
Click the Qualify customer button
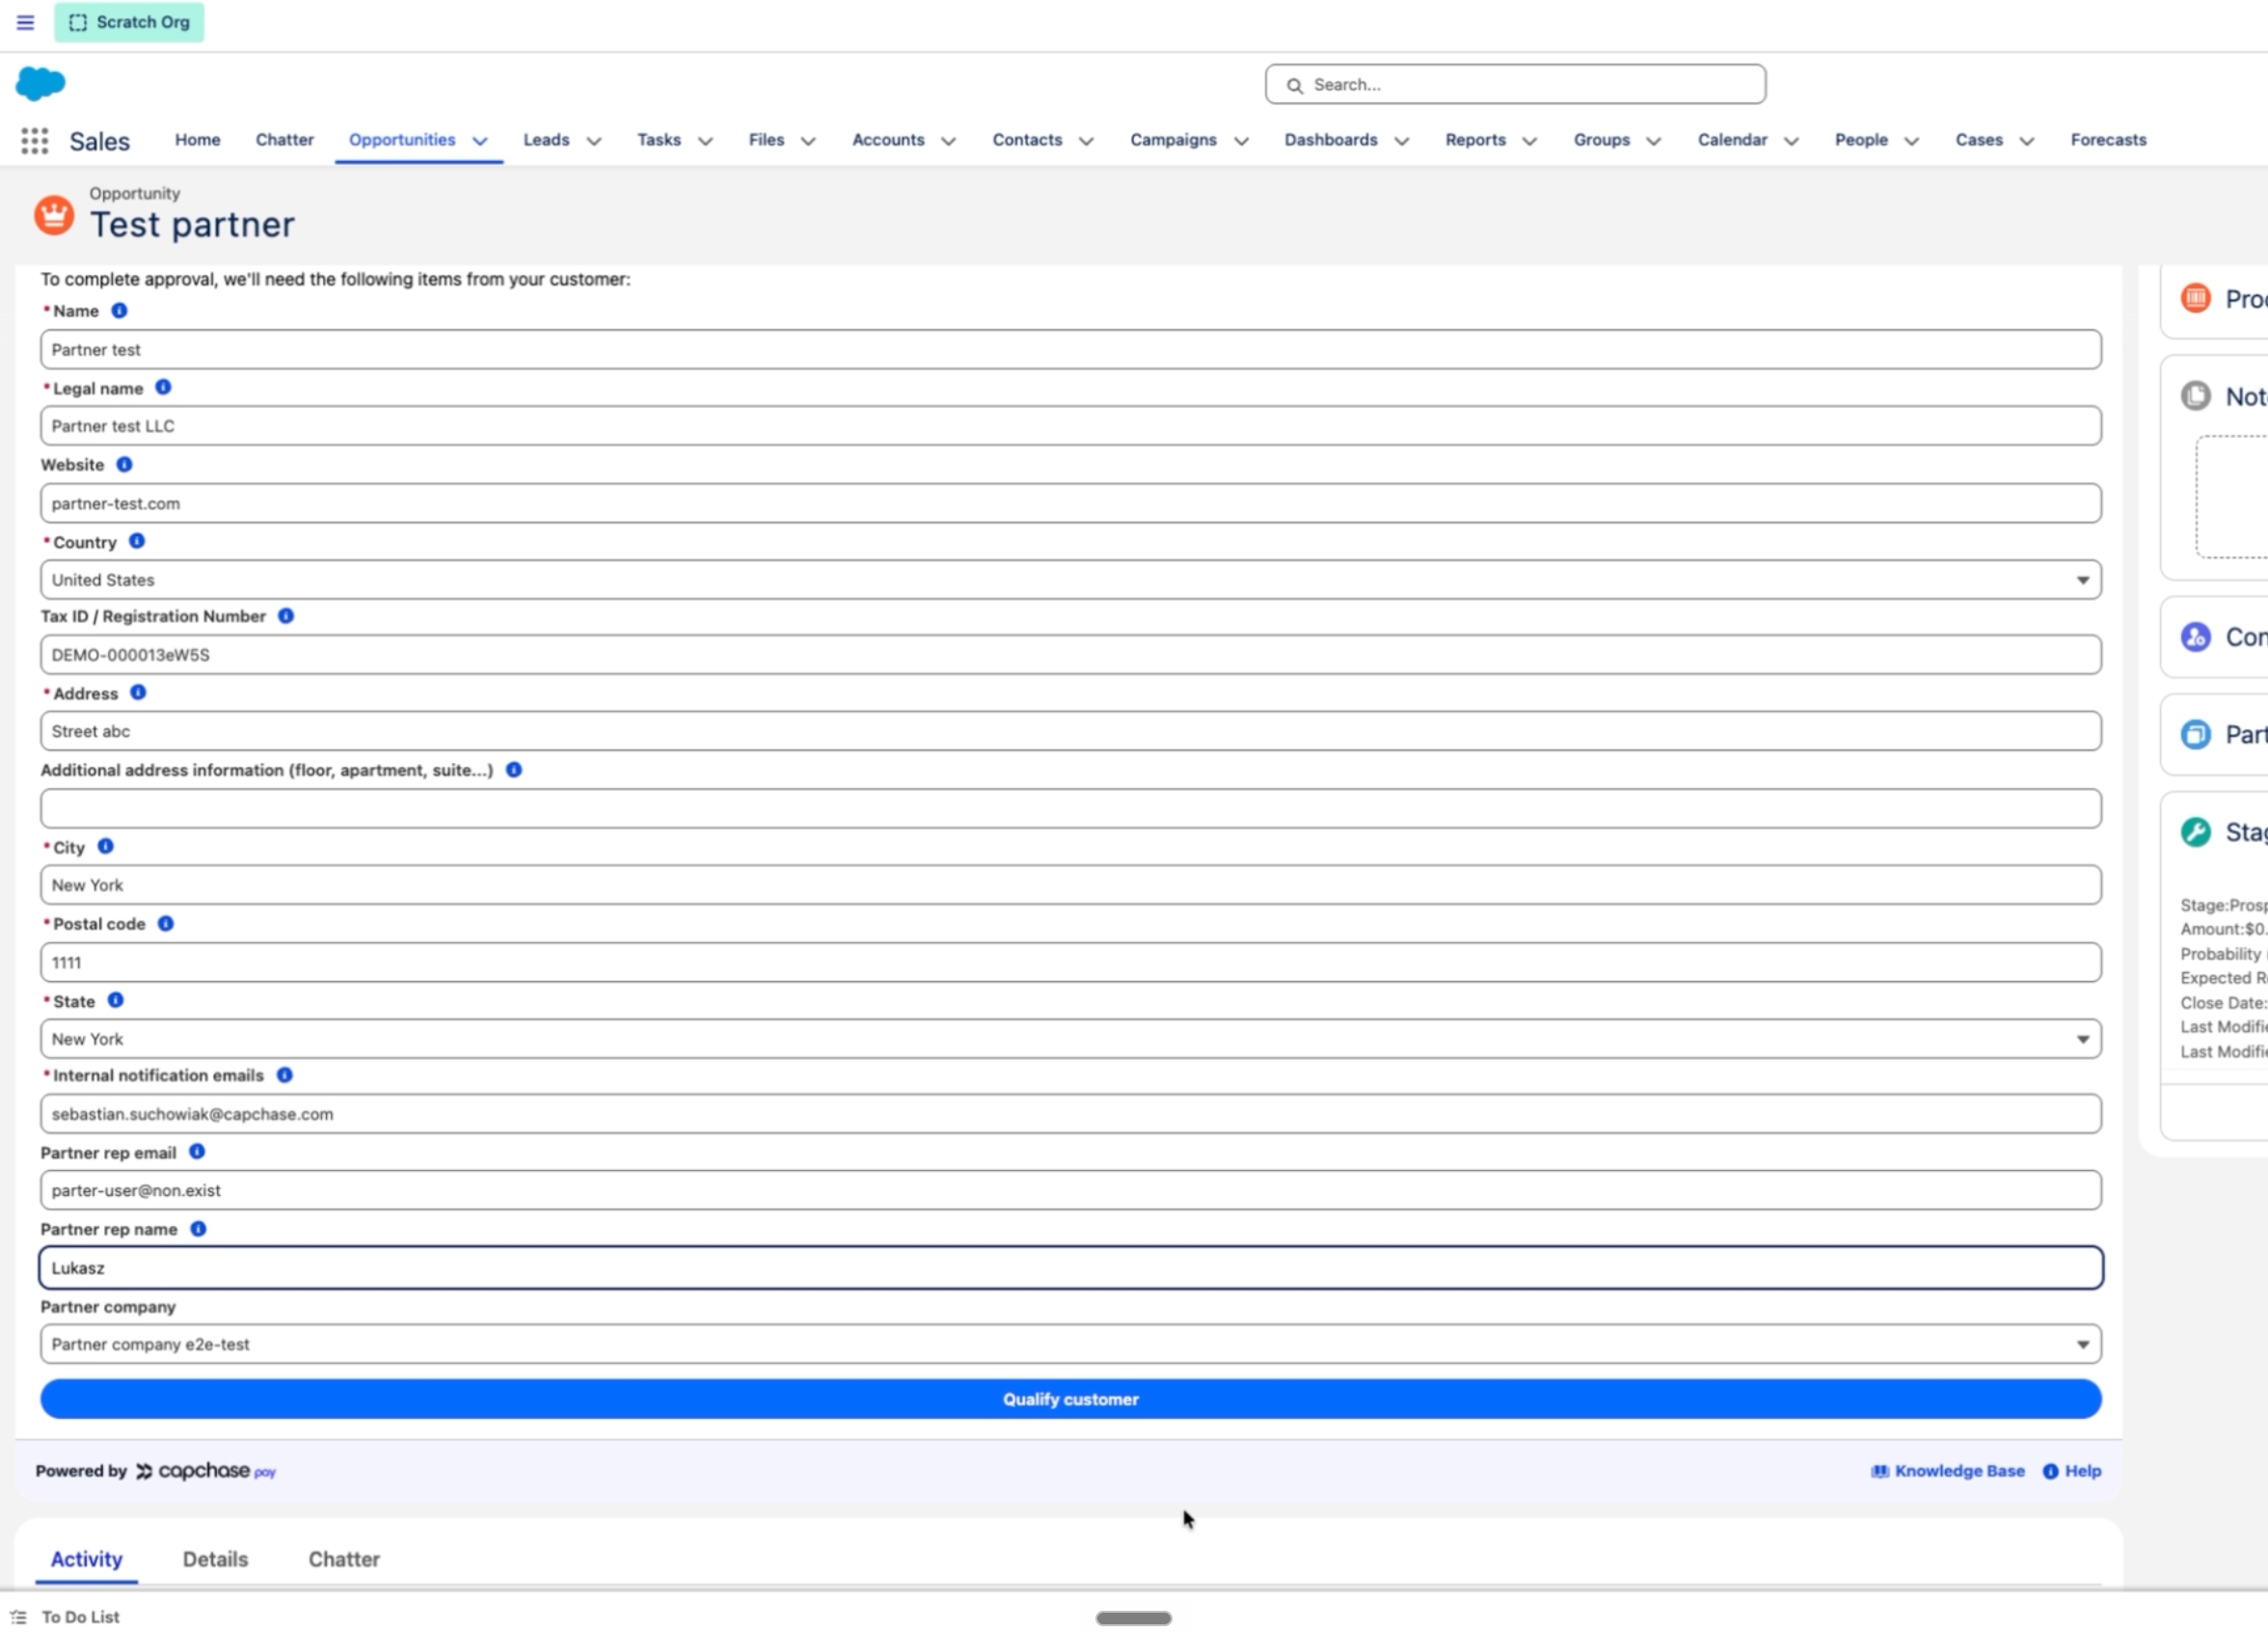pyautogui.click(x=1071, y=1399)
